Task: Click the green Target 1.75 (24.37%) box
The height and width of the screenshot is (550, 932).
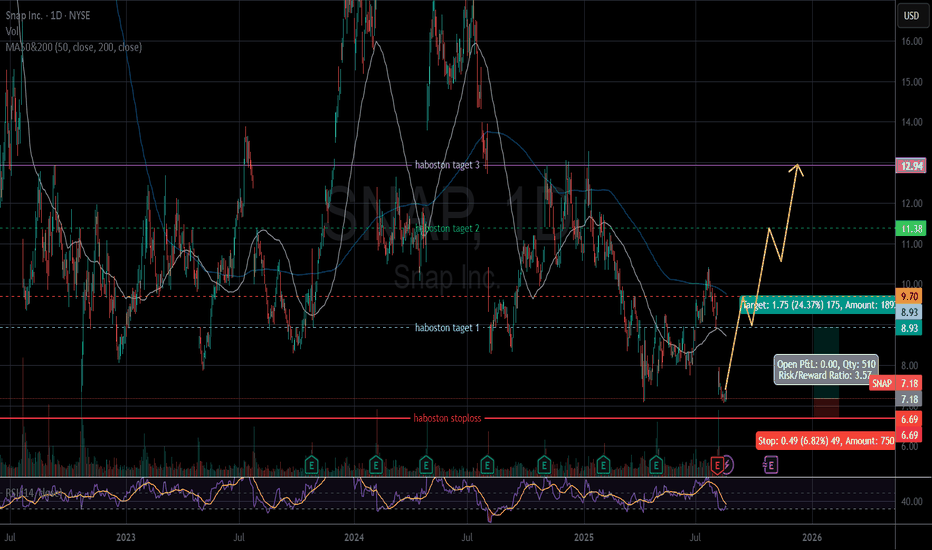Action: coord(817,305)
